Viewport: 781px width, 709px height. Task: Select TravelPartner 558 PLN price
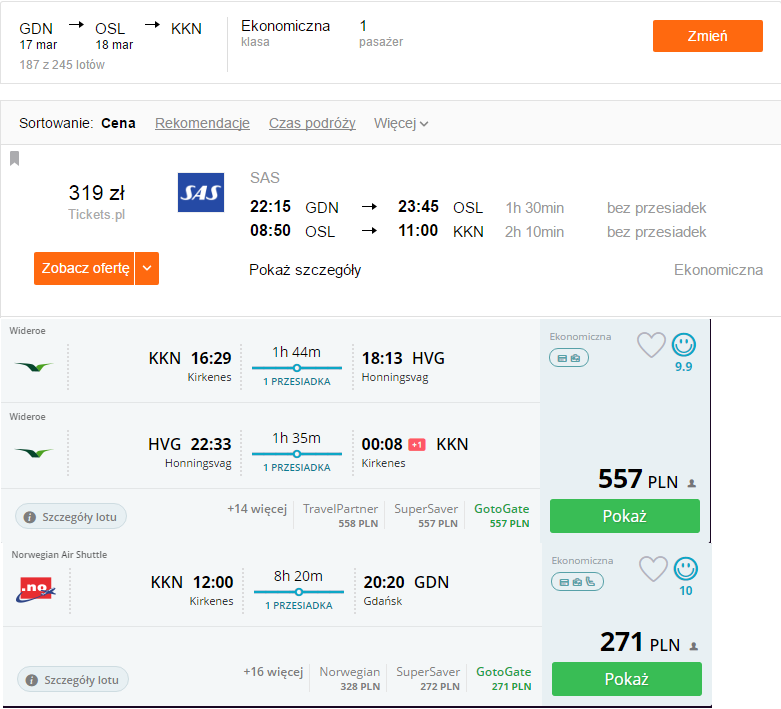coord(340,516)
